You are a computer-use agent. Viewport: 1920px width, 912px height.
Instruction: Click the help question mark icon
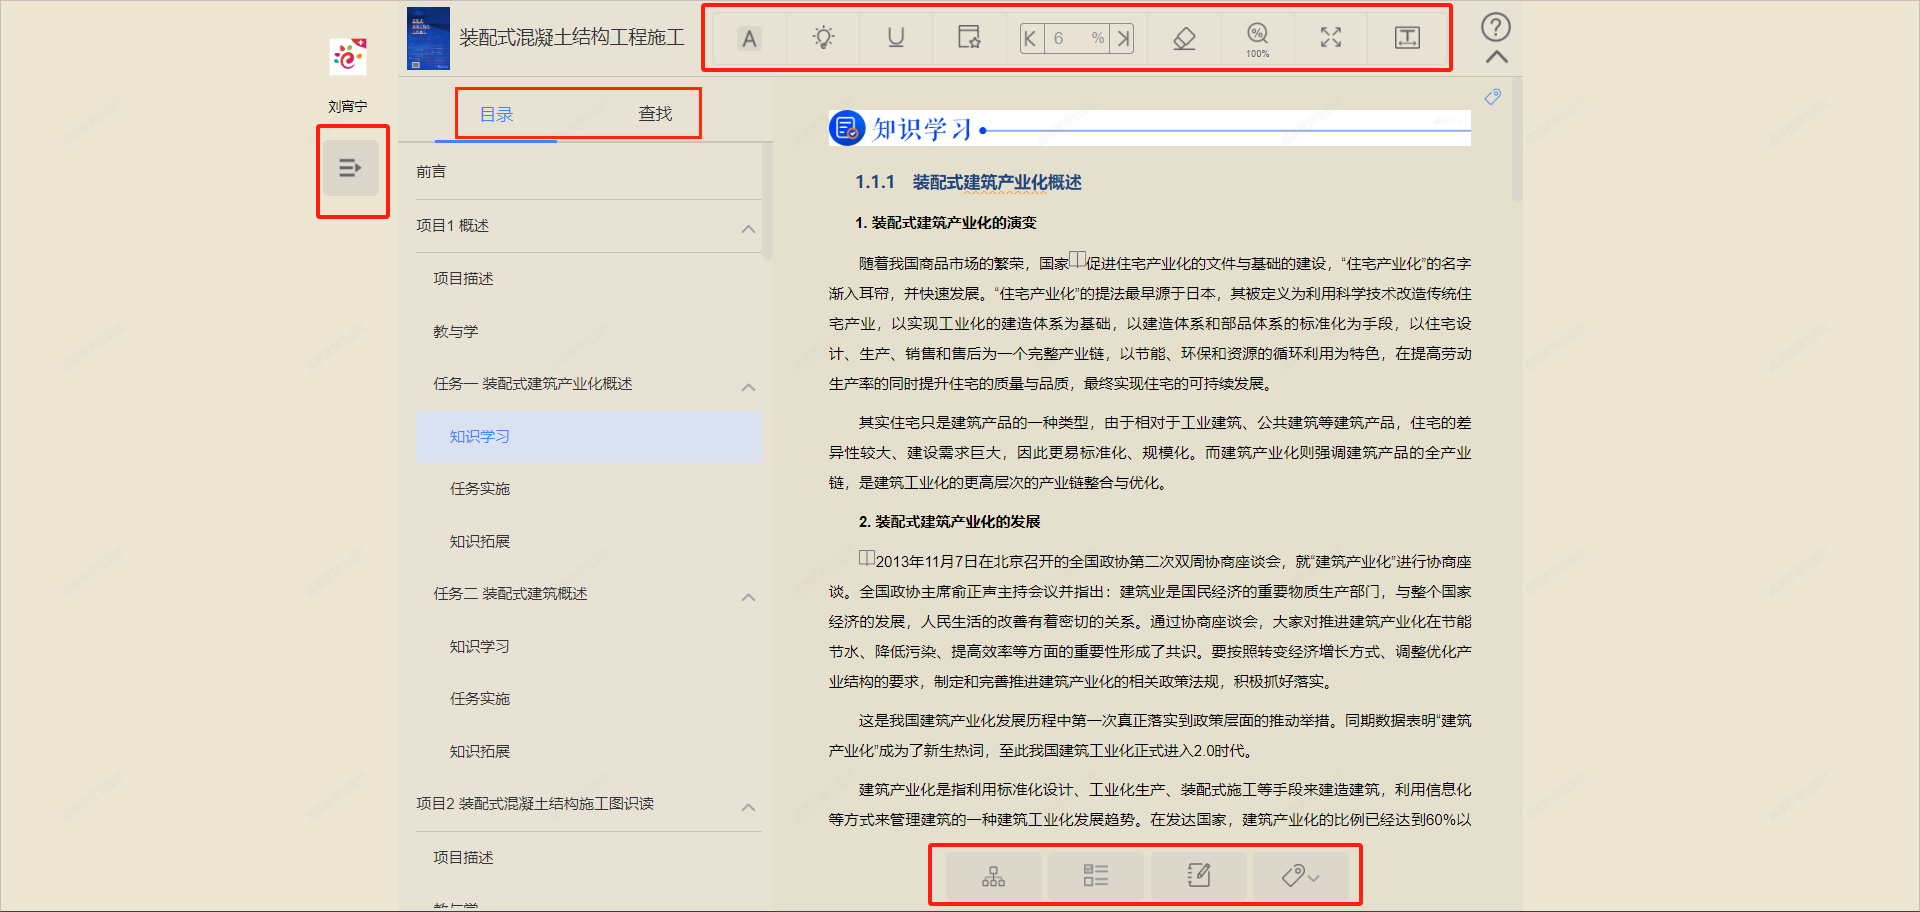pyautogui.click(x=1495, y=28)
